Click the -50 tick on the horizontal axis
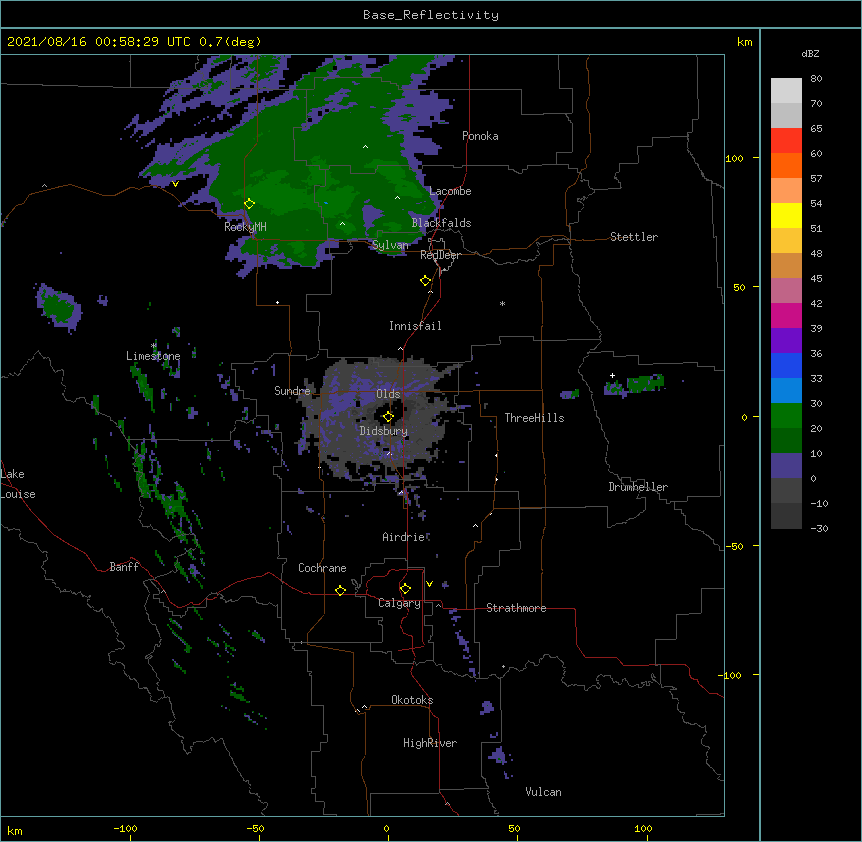This screenshot has width=862, height=842. click(255, 828)
